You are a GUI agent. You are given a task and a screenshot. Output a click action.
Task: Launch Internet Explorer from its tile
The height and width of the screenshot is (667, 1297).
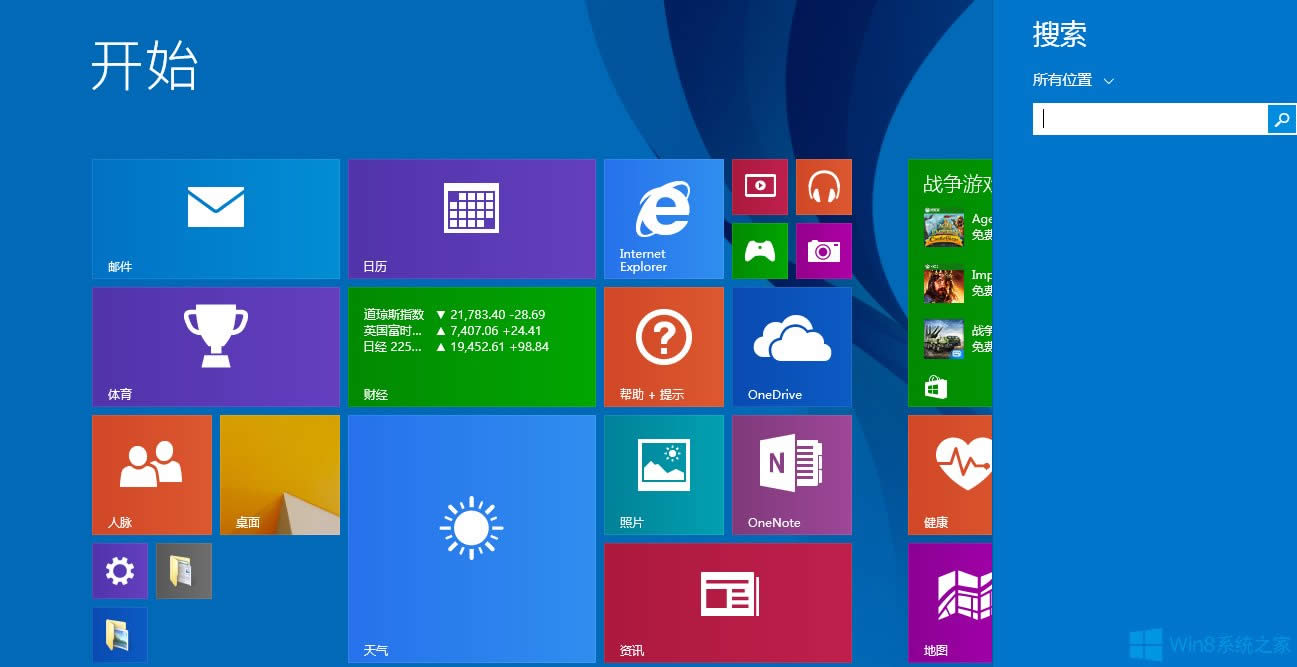(x=663, y=218)
